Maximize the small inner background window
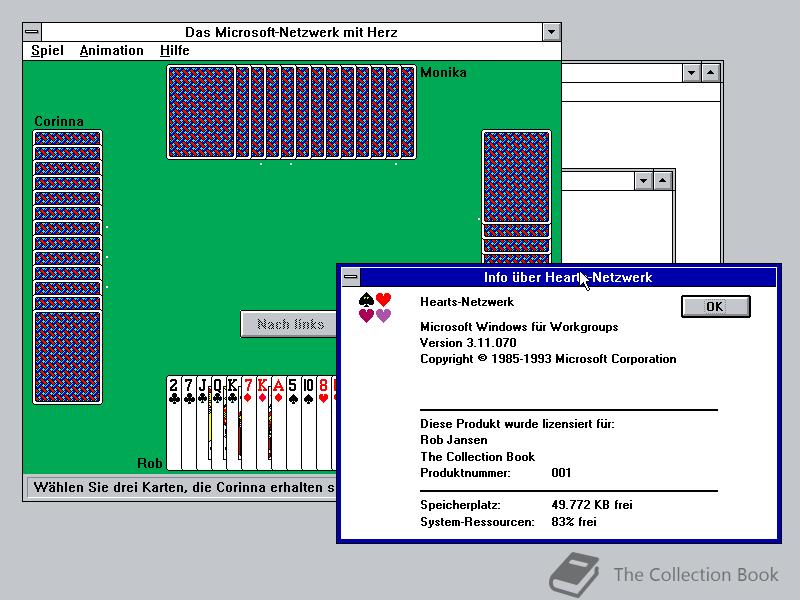 click(662, 181)
